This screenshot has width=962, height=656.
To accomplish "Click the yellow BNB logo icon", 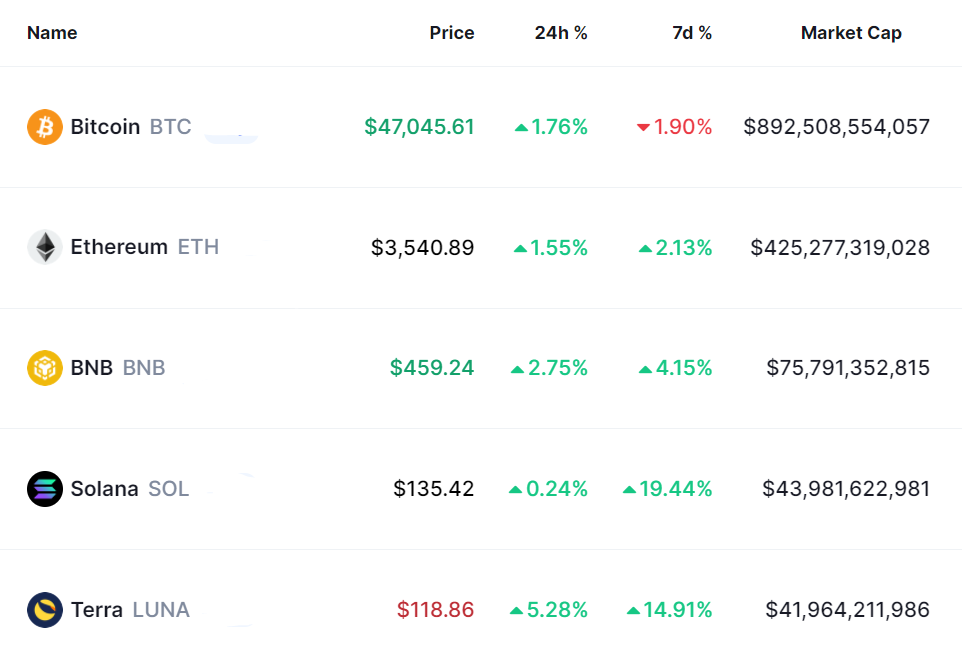I will pos(45,368).
